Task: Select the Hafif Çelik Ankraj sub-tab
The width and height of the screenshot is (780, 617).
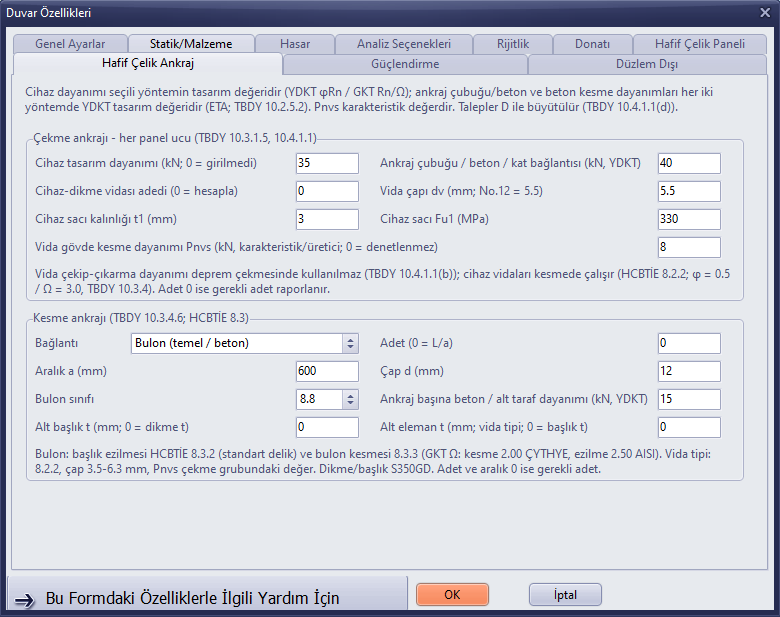Action: click(148, 63)
